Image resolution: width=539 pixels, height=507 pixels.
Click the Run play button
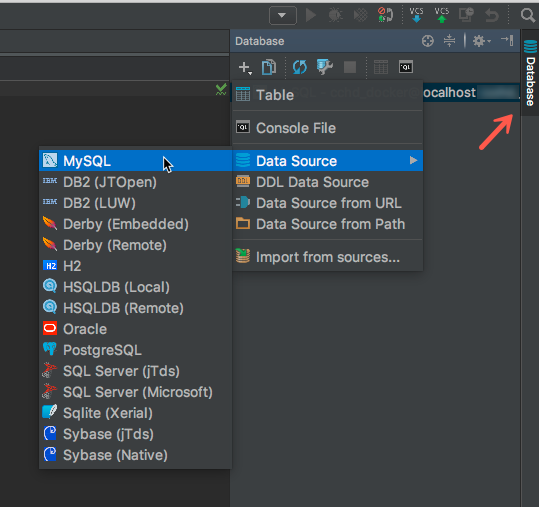(x=311, y=15)
